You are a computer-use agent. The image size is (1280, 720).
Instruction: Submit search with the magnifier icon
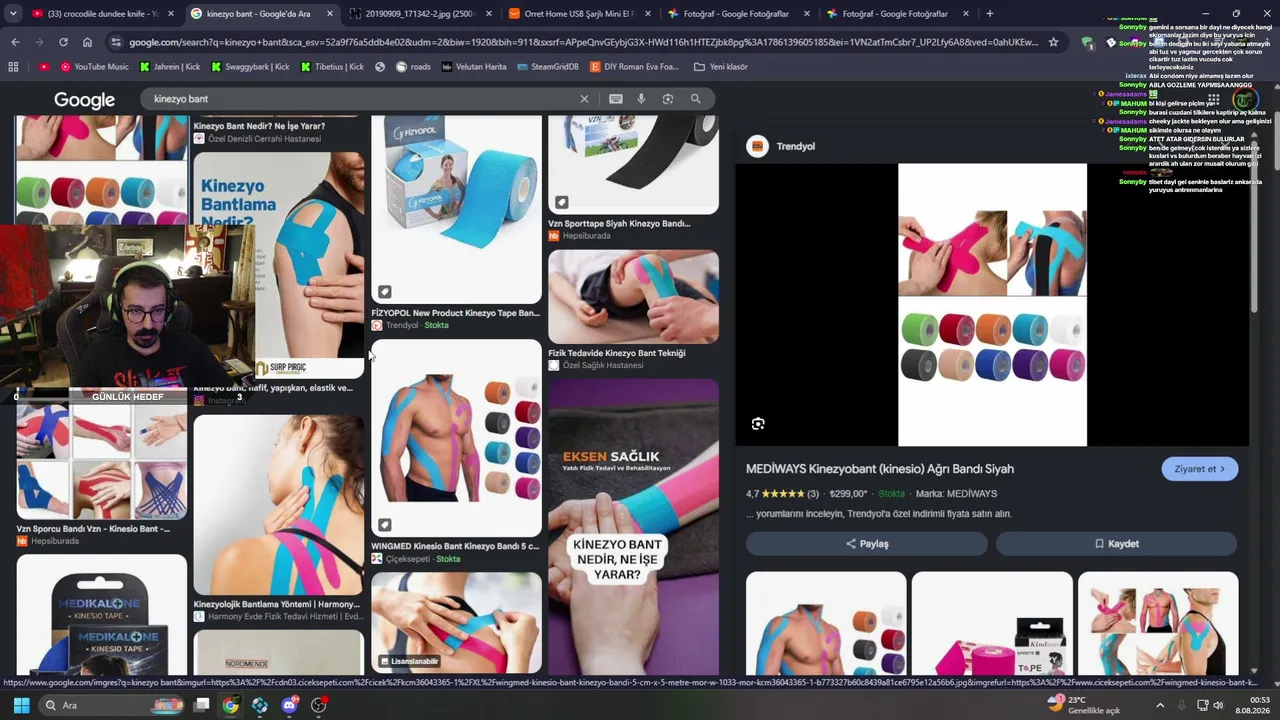coord(696,99)
